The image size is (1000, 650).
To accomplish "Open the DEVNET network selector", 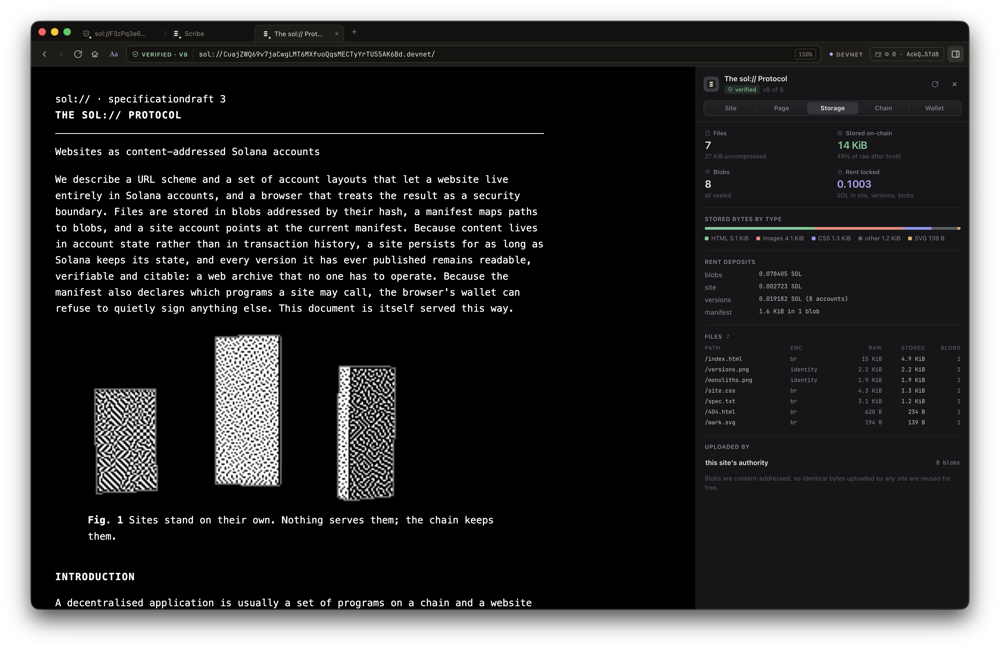I will coord(846,54).
